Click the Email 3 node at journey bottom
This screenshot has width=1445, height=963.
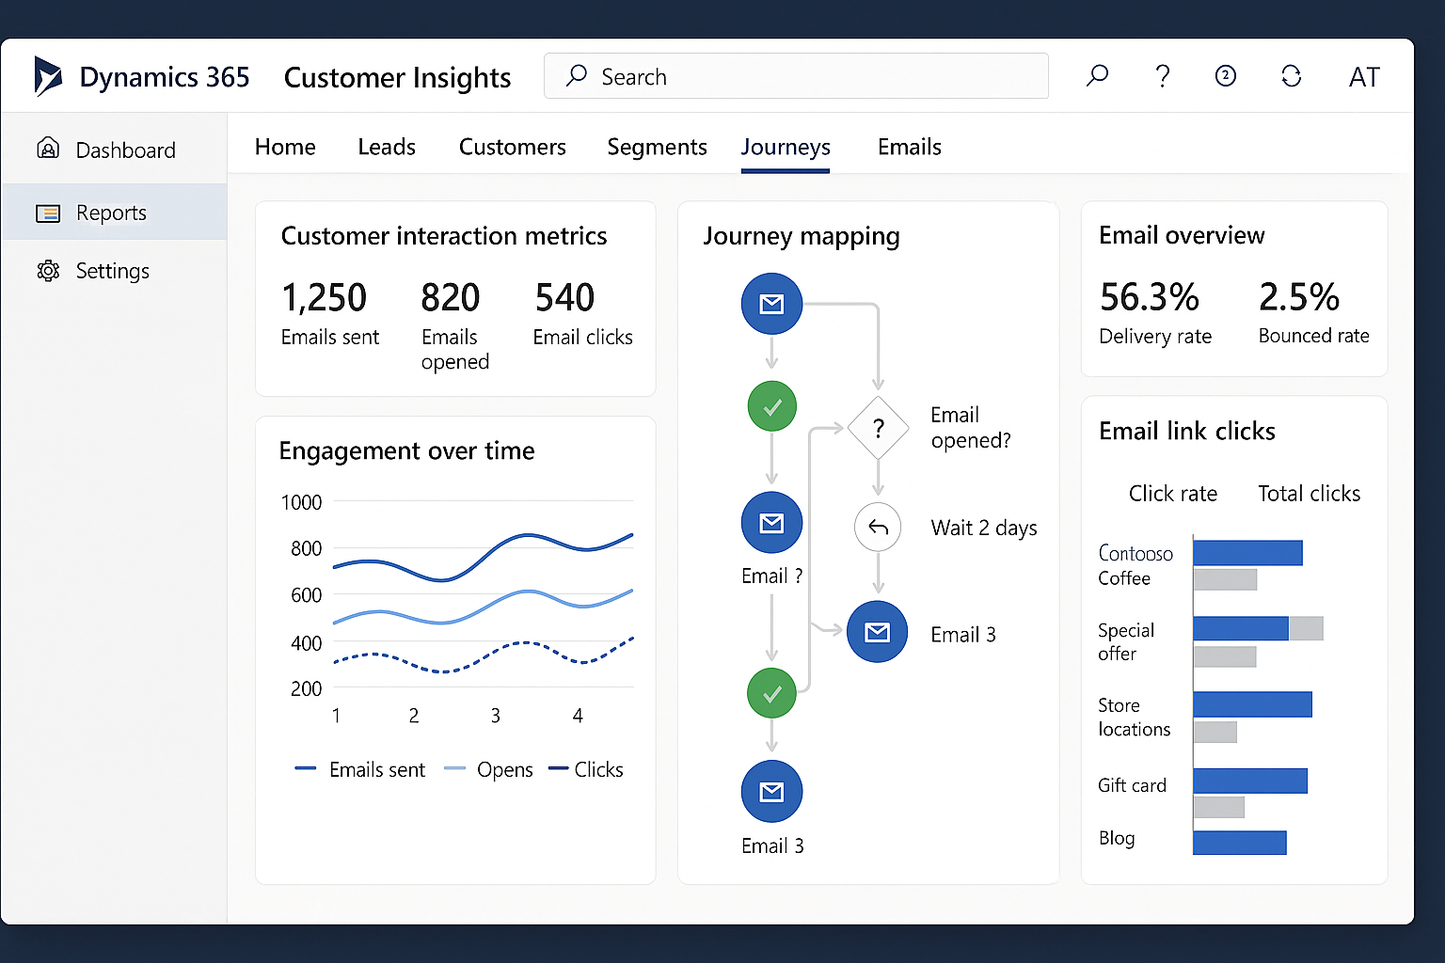(771, 791)
